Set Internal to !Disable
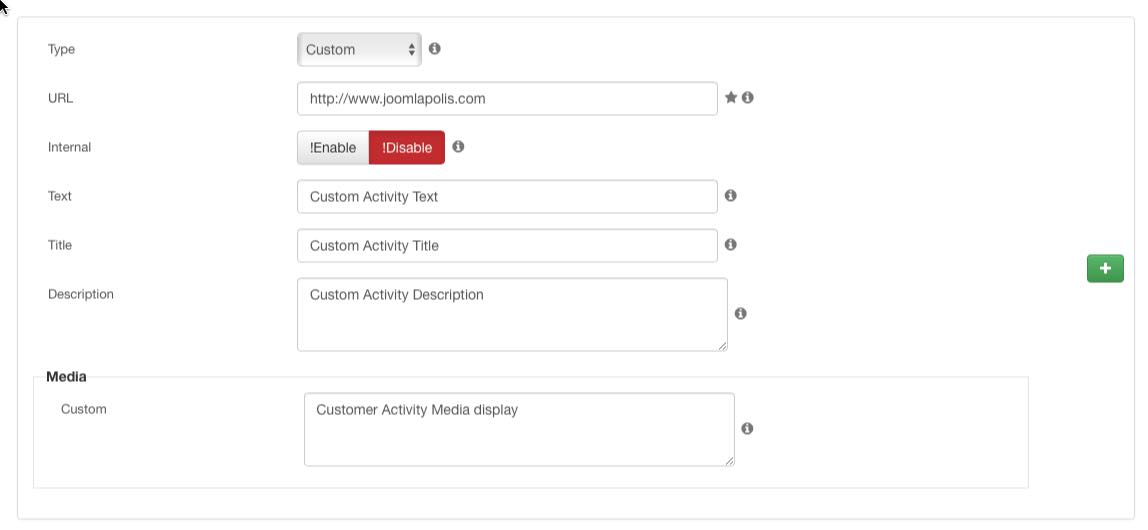 tap(407, 147)
